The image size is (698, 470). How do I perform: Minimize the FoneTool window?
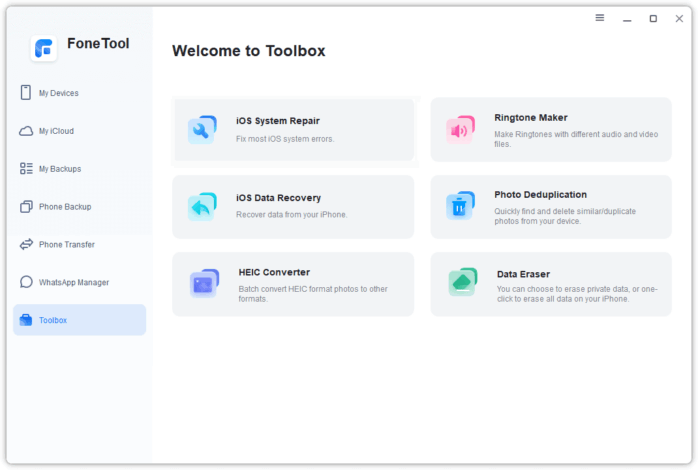point(627,19)
